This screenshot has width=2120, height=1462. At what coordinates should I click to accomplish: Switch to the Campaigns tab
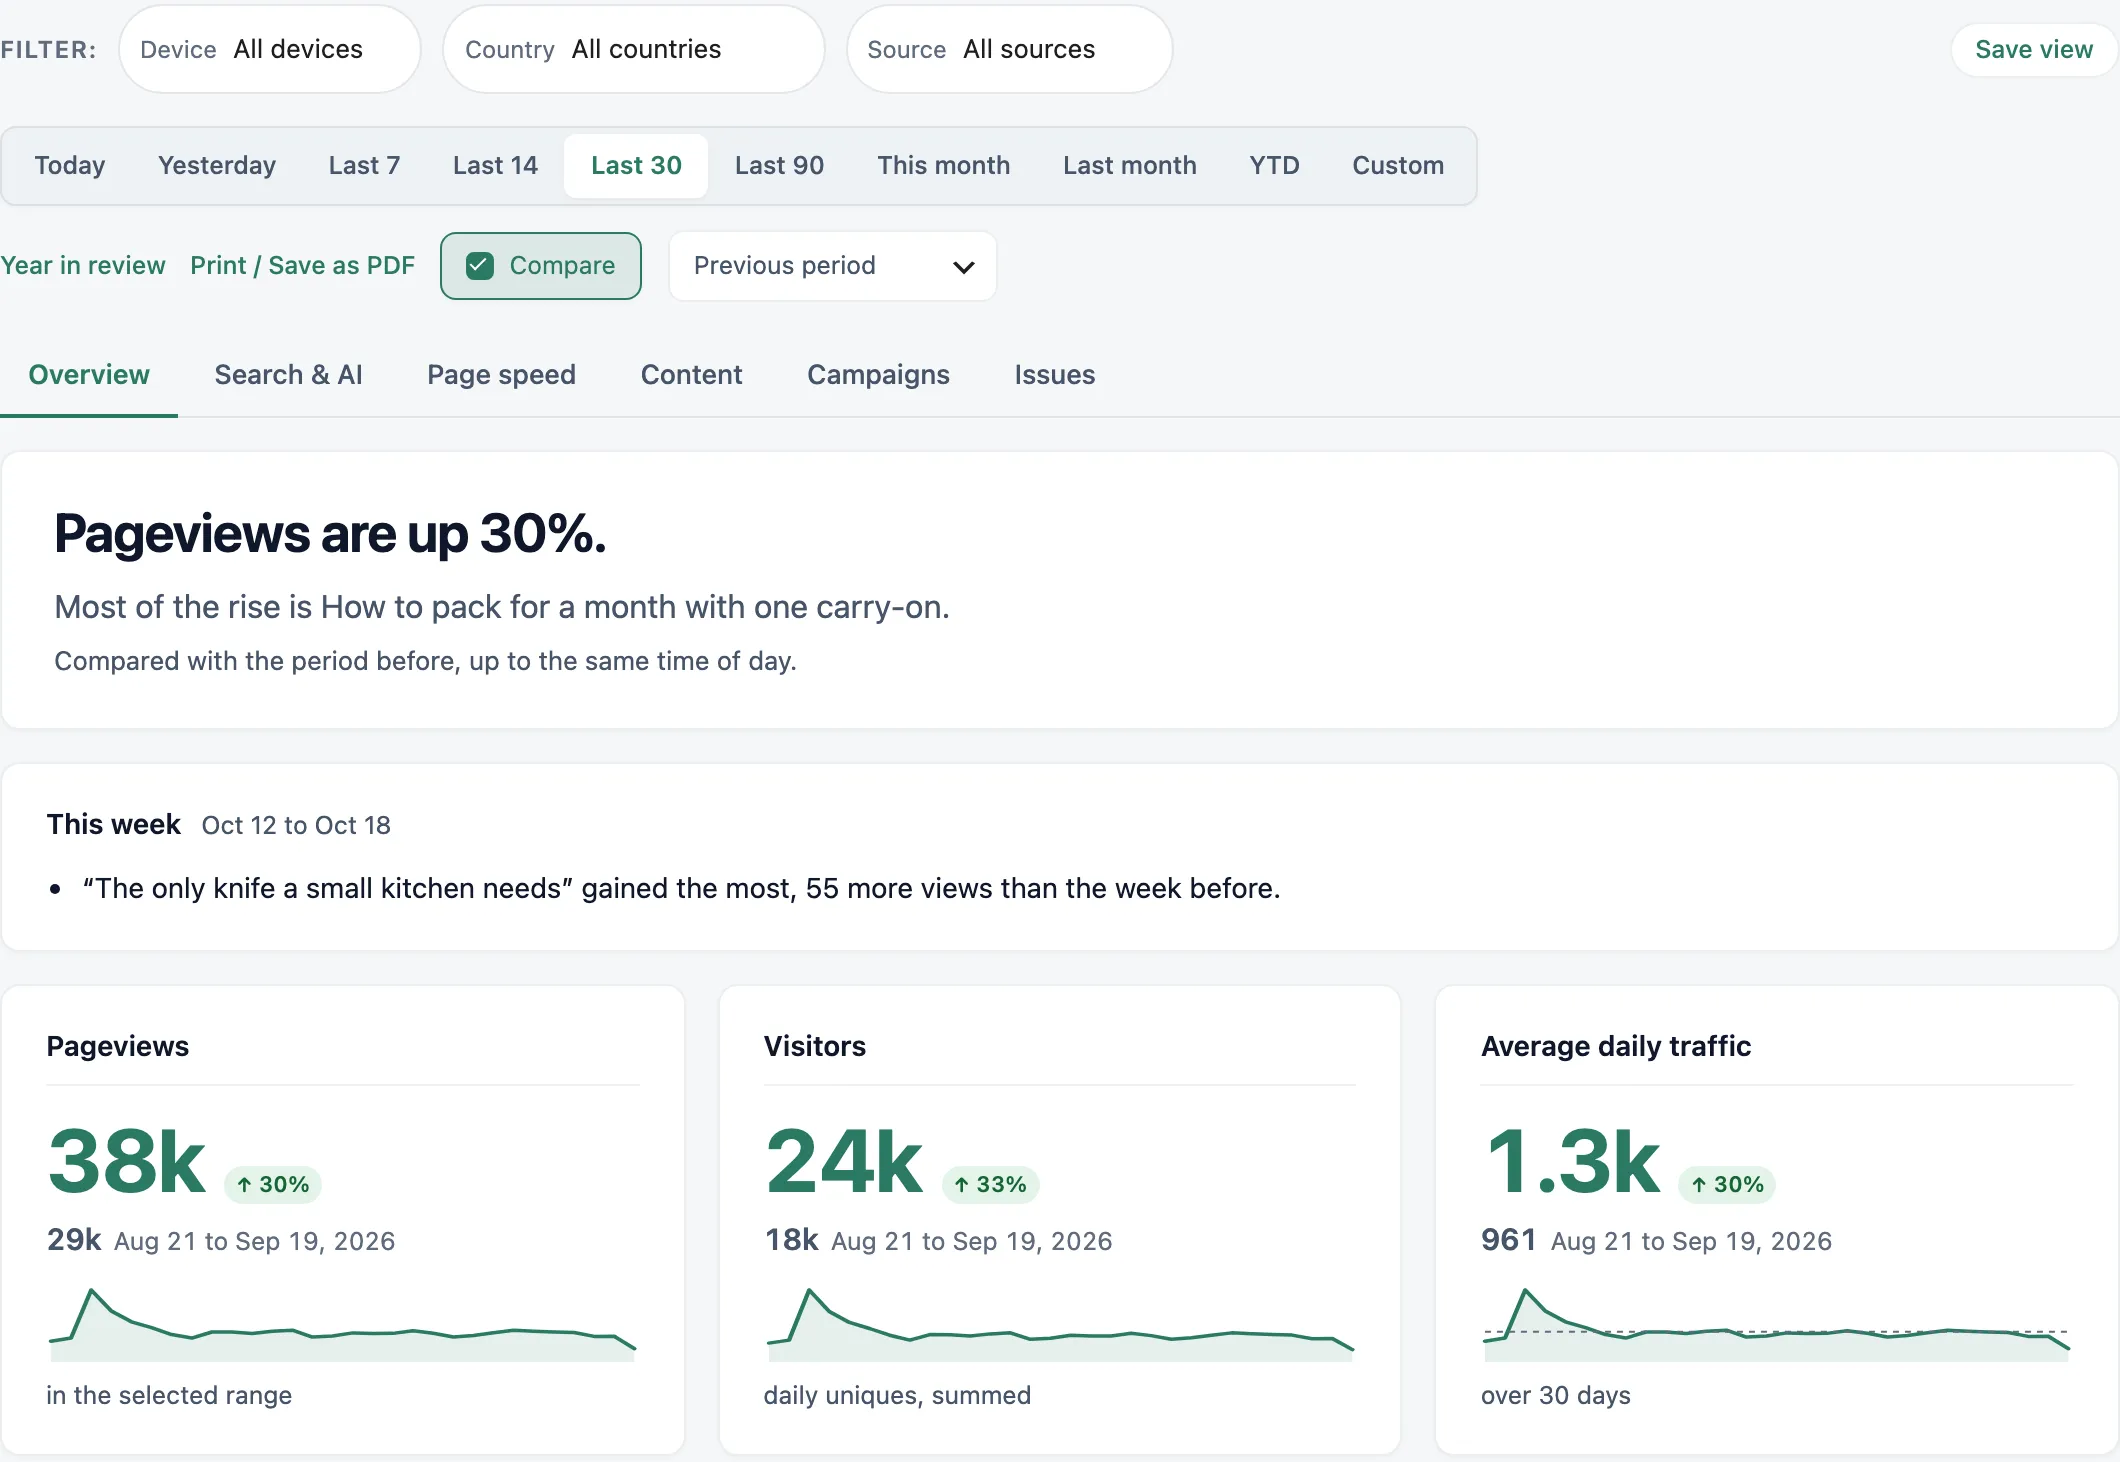click(x=878, y=375)
